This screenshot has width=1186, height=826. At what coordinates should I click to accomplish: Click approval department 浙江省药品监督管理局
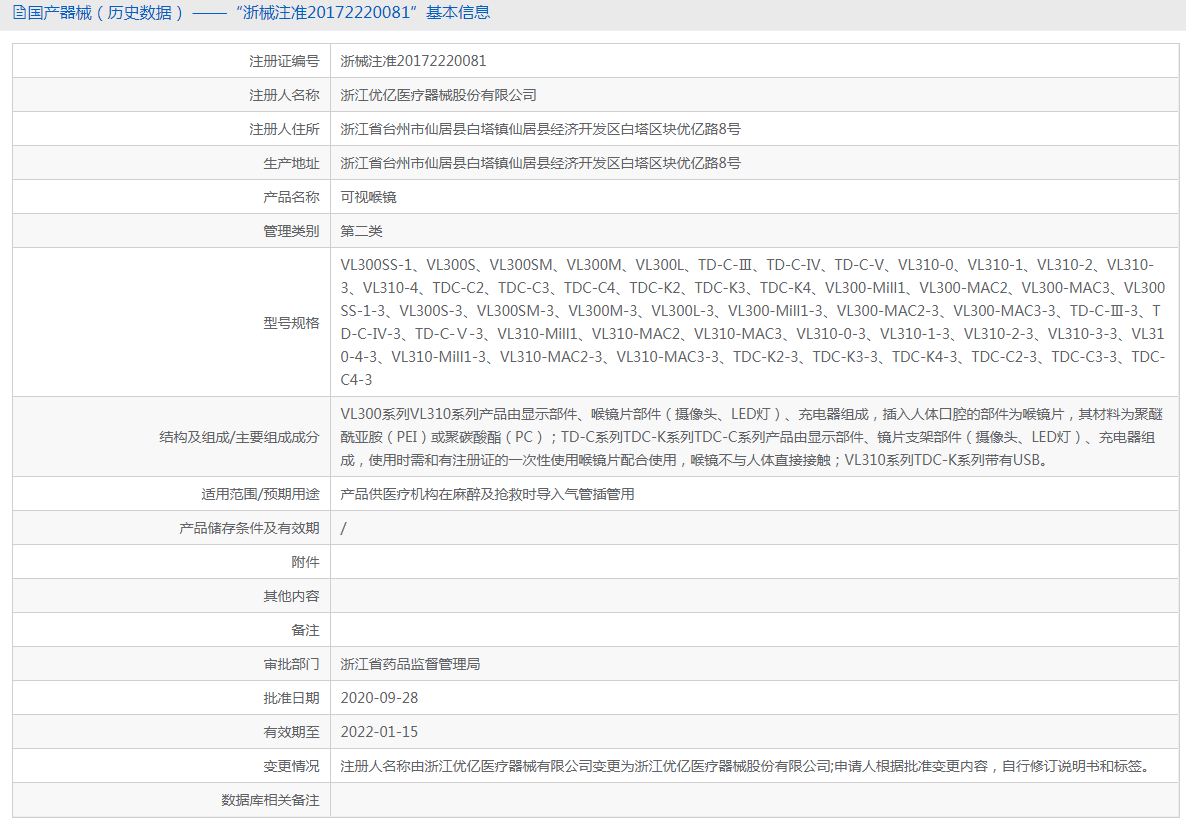click(412, 663)
